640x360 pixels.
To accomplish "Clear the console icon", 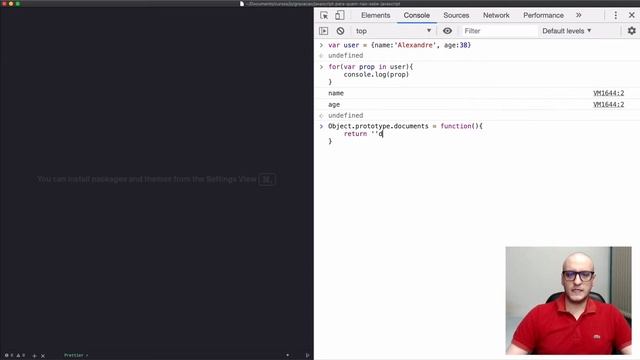I will [x=340, y=31].
